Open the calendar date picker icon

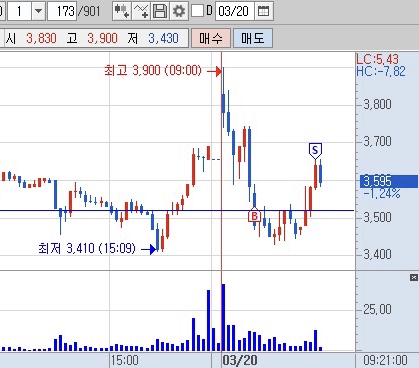263,11
